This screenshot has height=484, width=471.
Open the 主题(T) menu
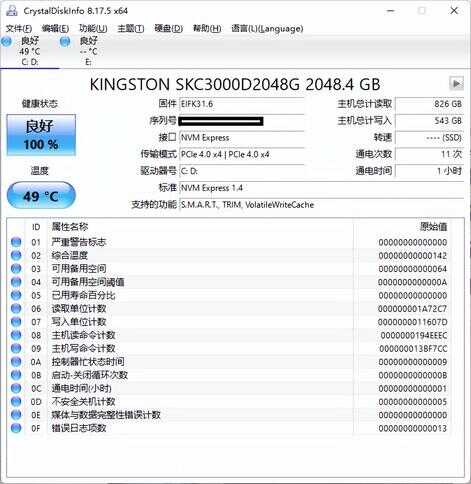coord(131,28)
